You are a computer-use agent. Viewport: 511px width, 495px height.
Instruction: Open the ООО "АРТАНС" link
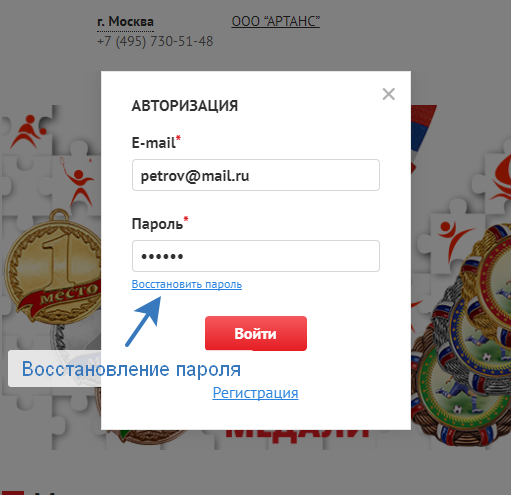tap(276, 21)
